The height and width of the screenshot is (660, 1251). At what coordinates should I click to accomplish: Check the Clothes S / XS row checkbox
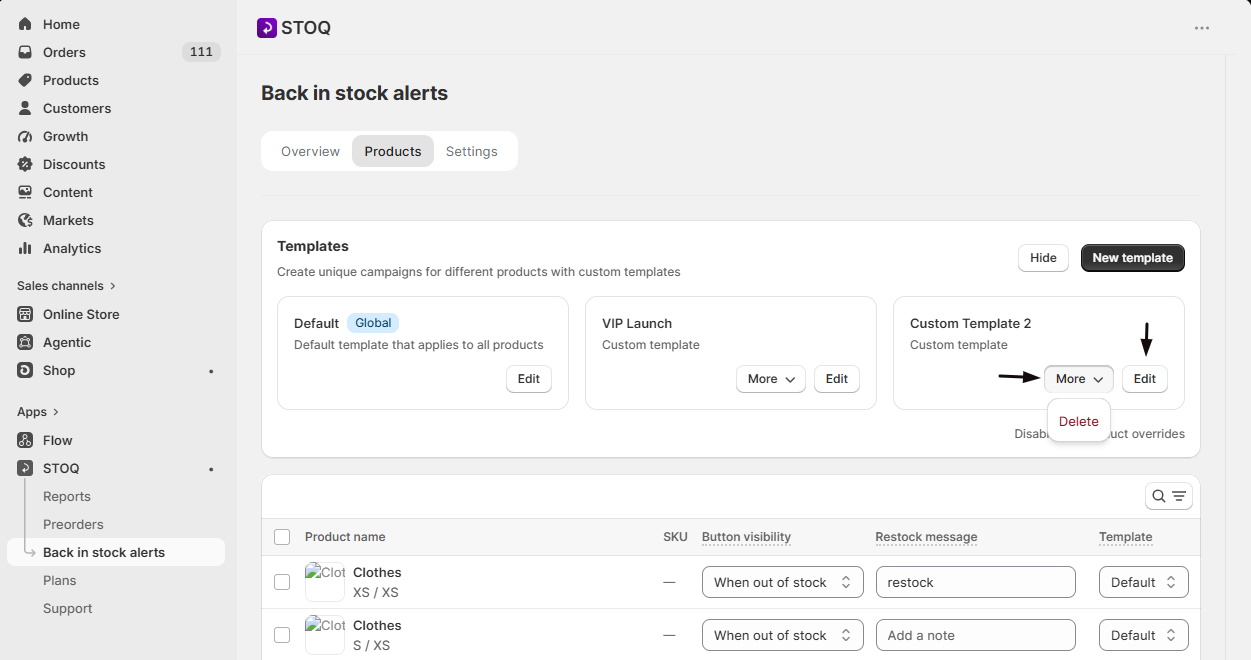pos(282,635)
